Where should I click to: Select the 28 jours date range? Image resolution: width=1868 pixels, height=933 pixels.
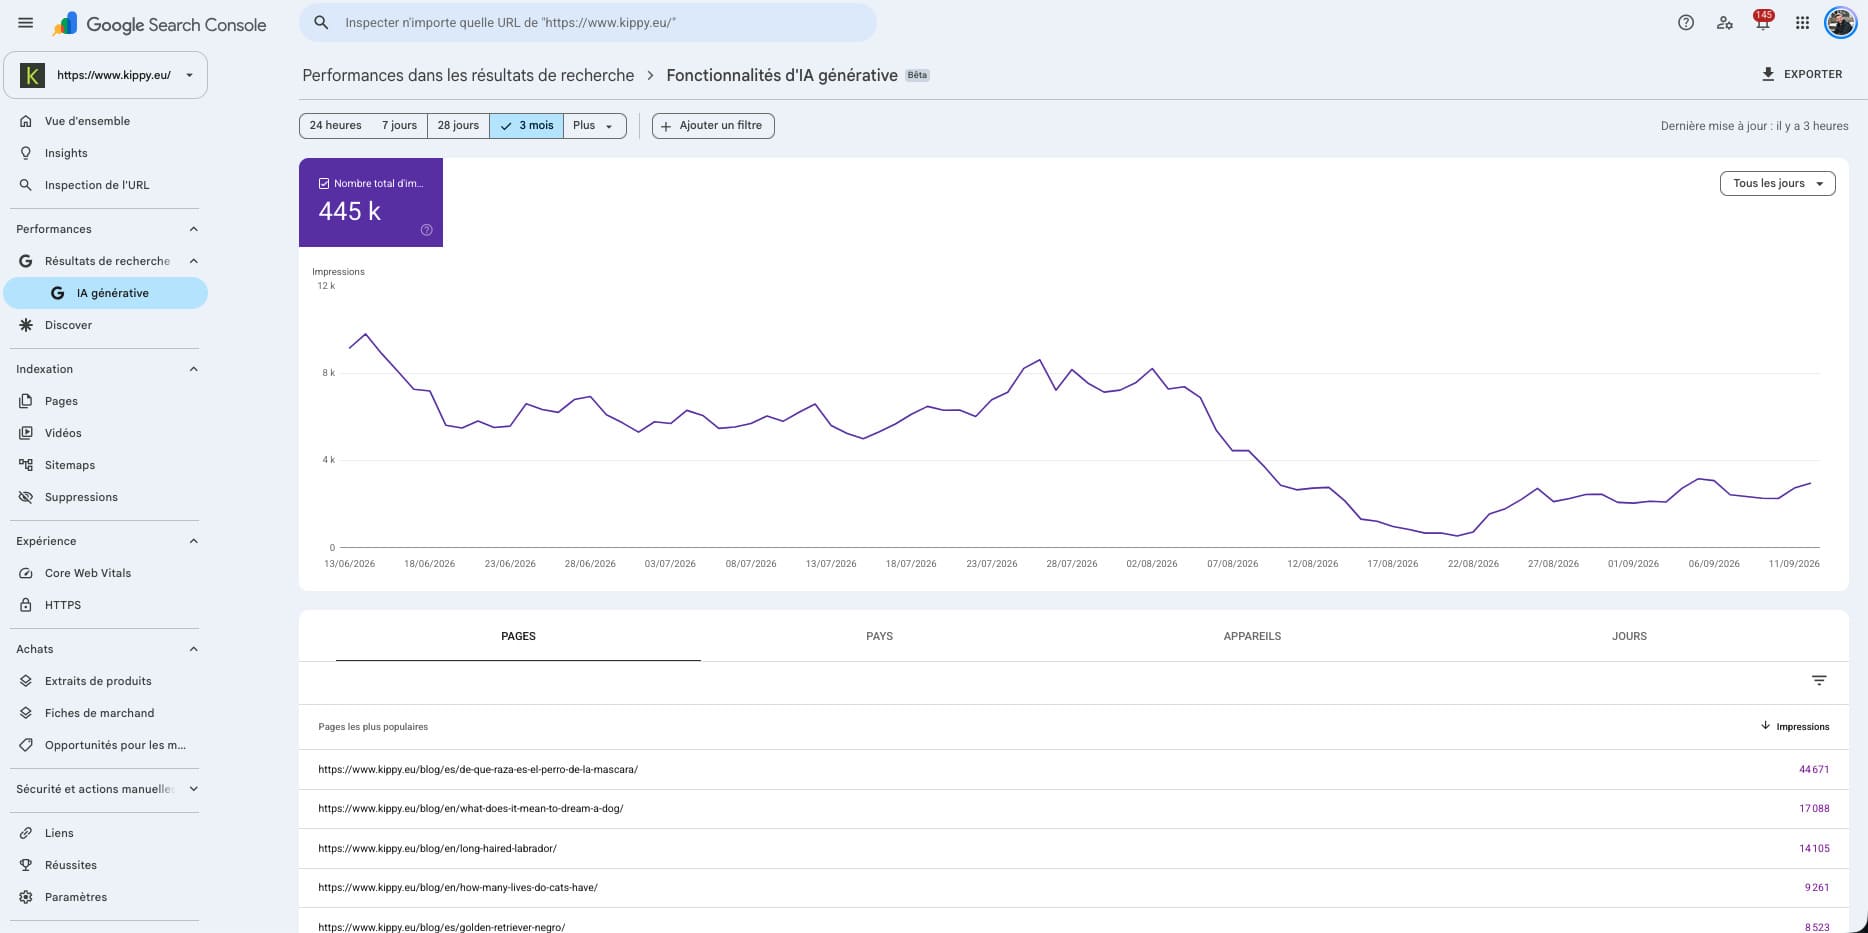tap(458, 126)
